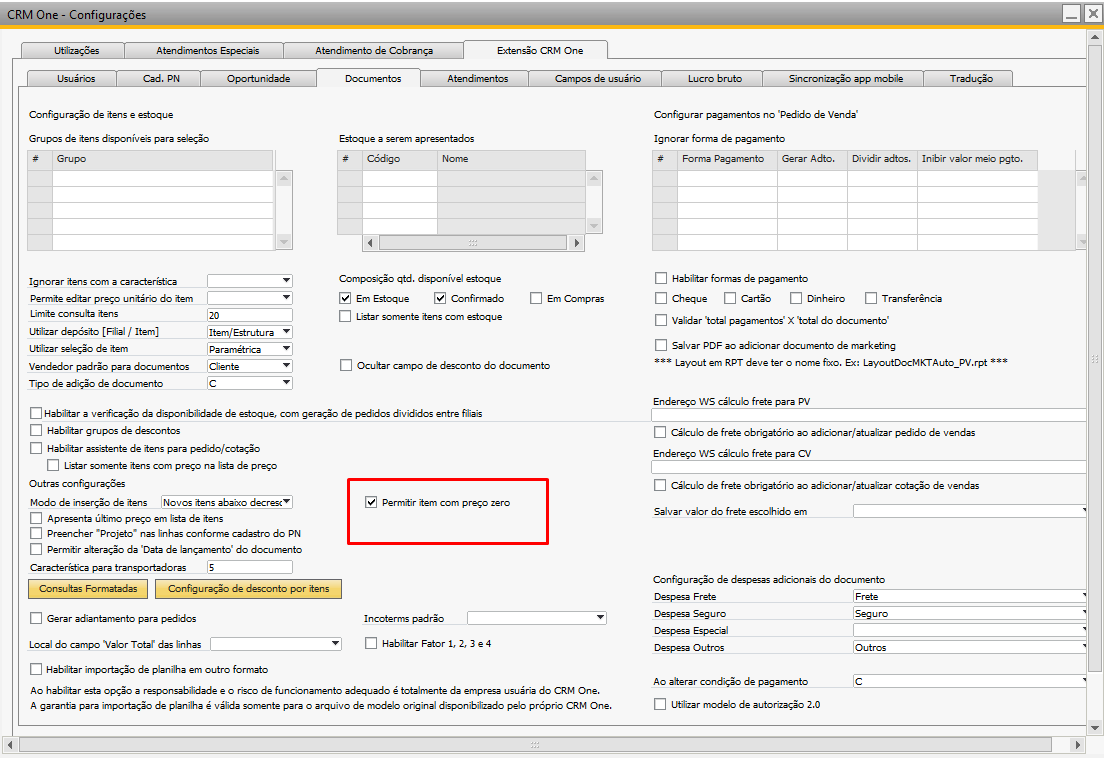The image size is (1104, 758).
Task: Enable Salvar PDF ao adicionar documento
Action: tap(660, 345)
